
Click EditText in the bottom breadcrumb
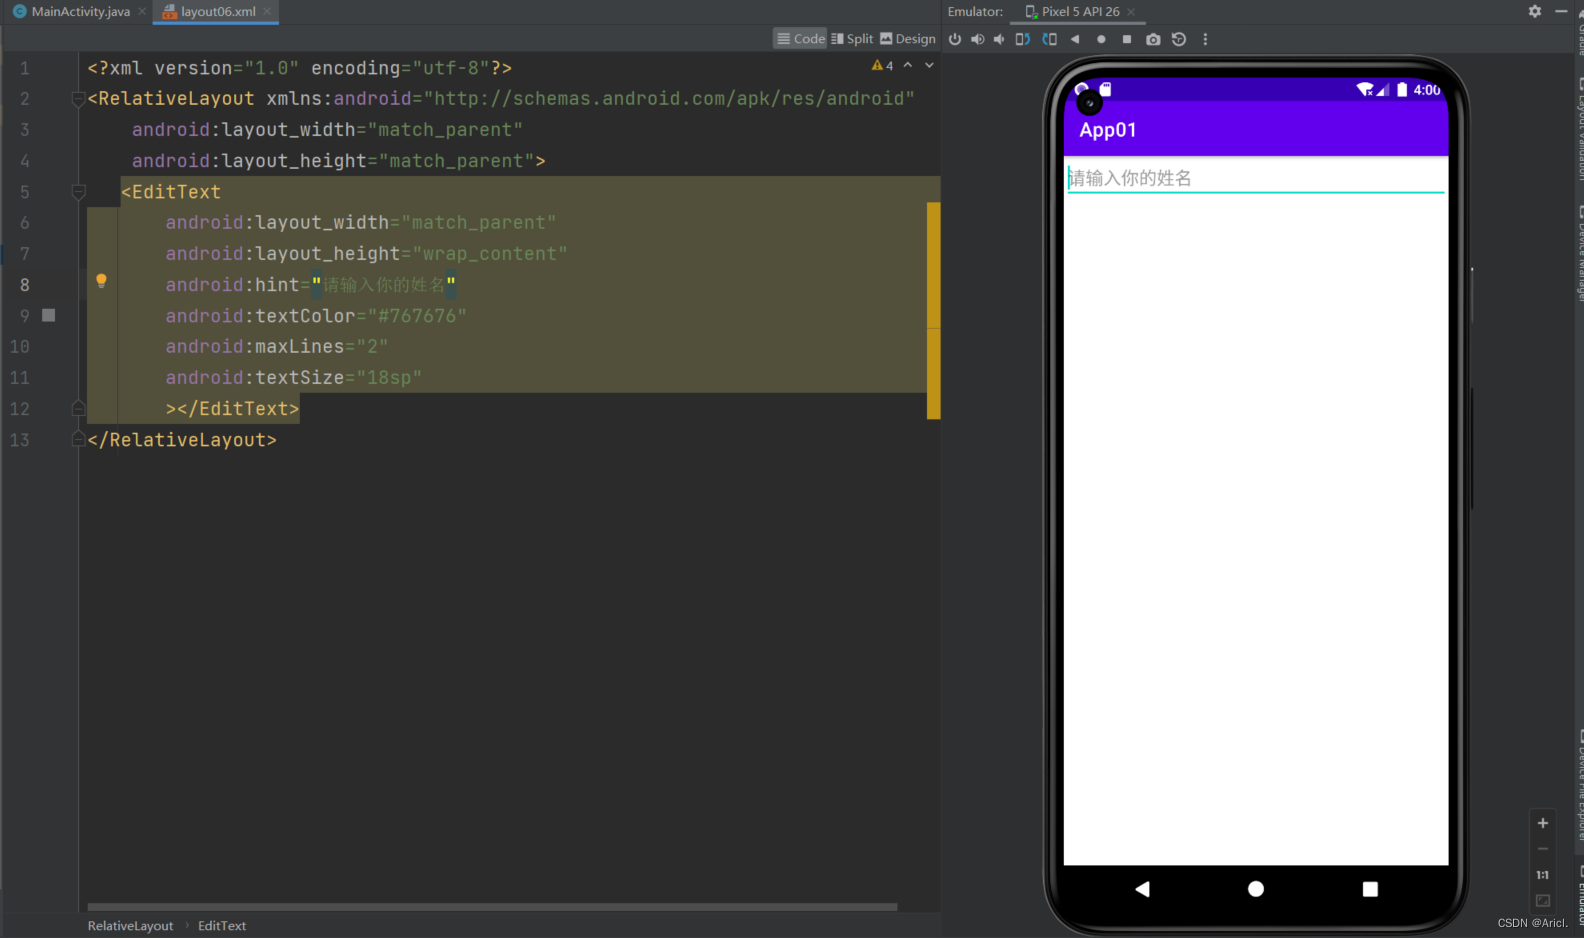(x=222, y=926)
